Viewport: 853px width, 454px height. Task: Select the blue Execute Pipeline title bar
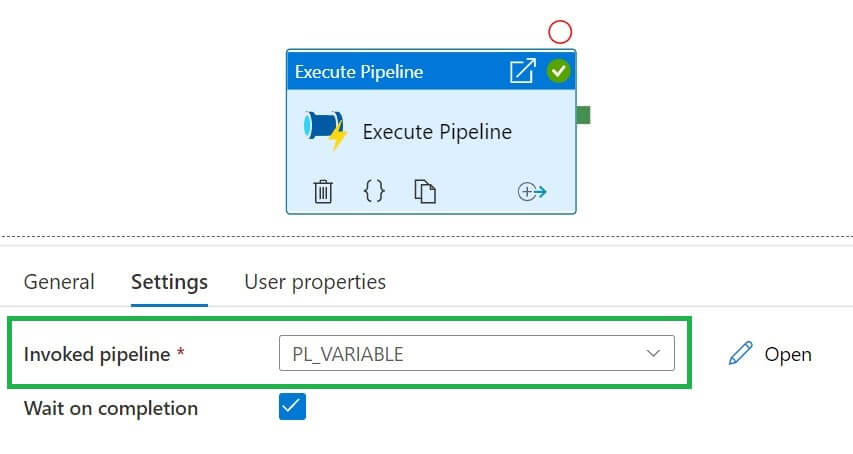pyautogui.click(x=400, y=72)
